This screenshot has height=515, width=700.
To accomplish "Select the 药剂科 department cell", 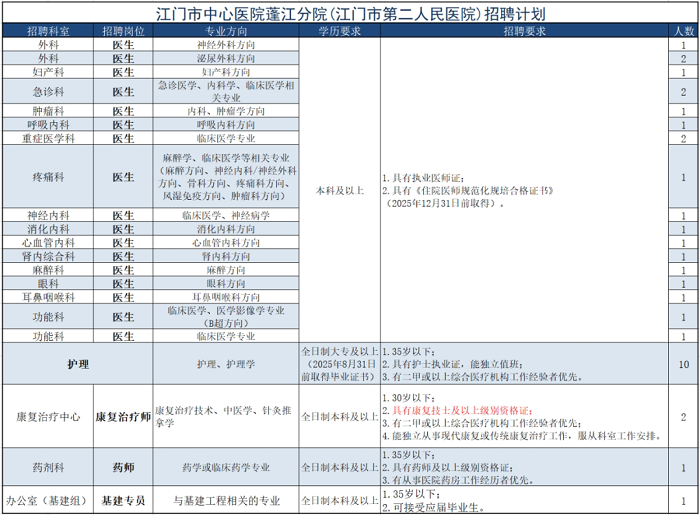I will [x=48, y=467].
